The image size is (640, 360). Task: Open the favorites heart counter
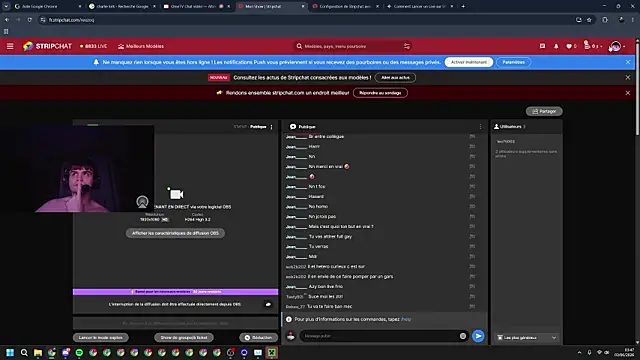(571, 46)
